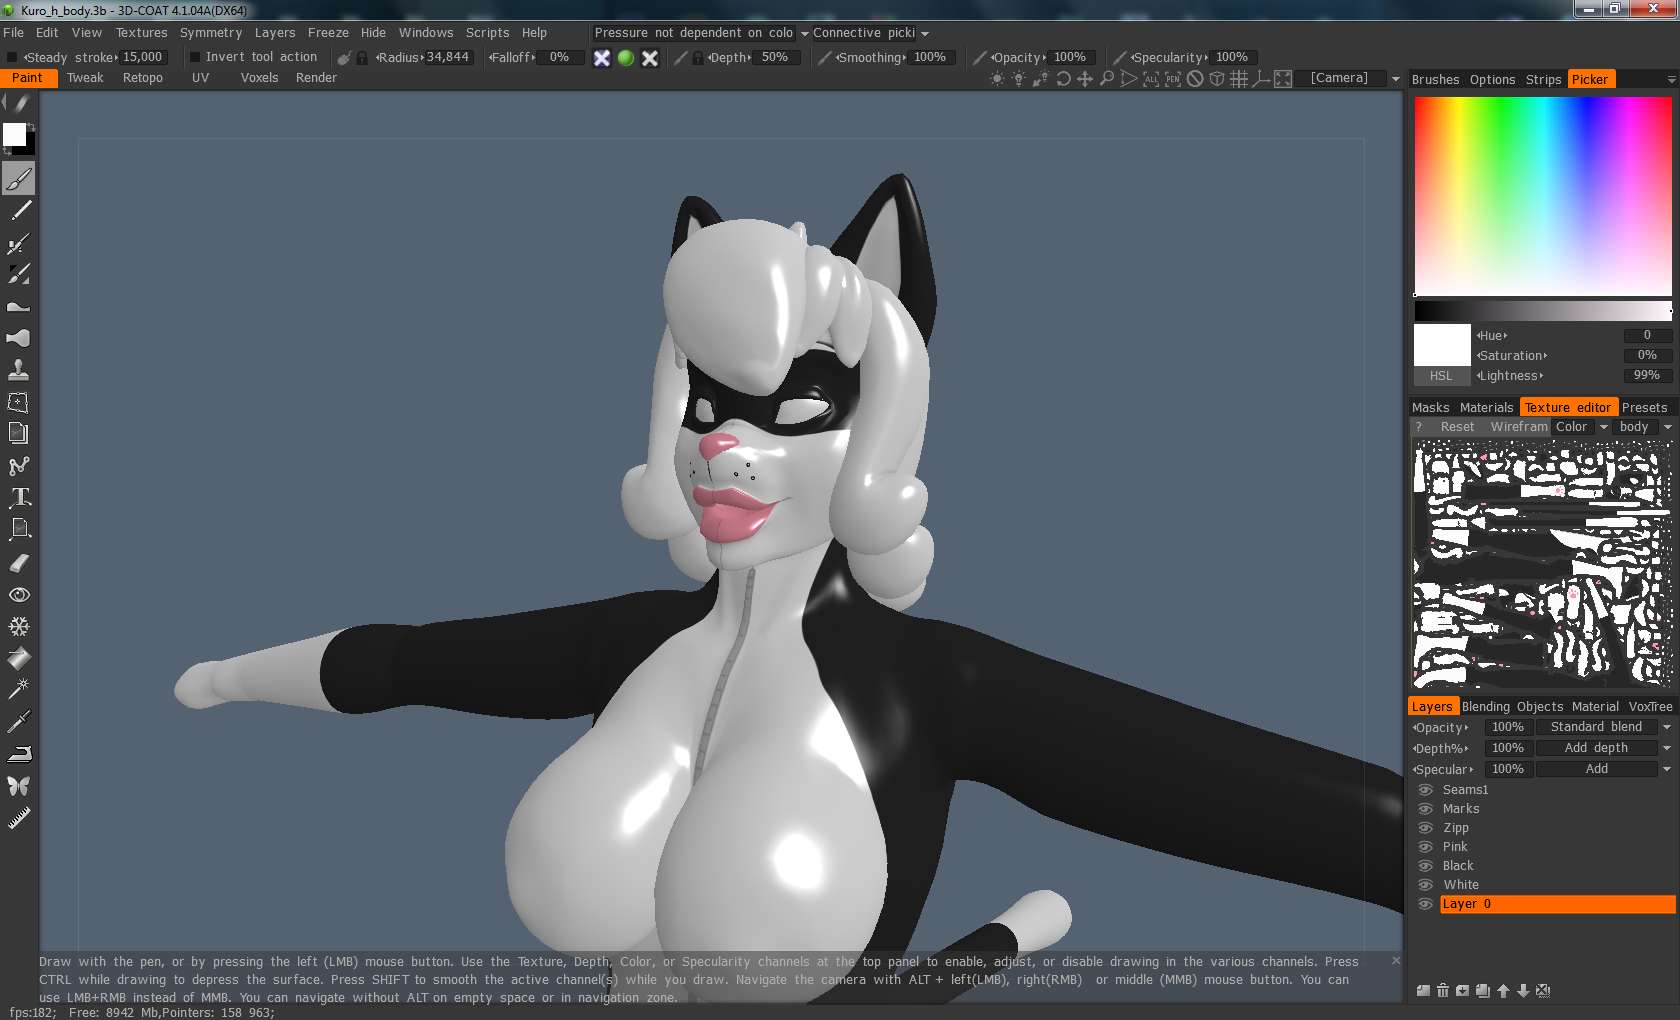This screenshot has height=1020, width=1680.
Task: Toggle the green specular channel circle
Action: (626, 58)
